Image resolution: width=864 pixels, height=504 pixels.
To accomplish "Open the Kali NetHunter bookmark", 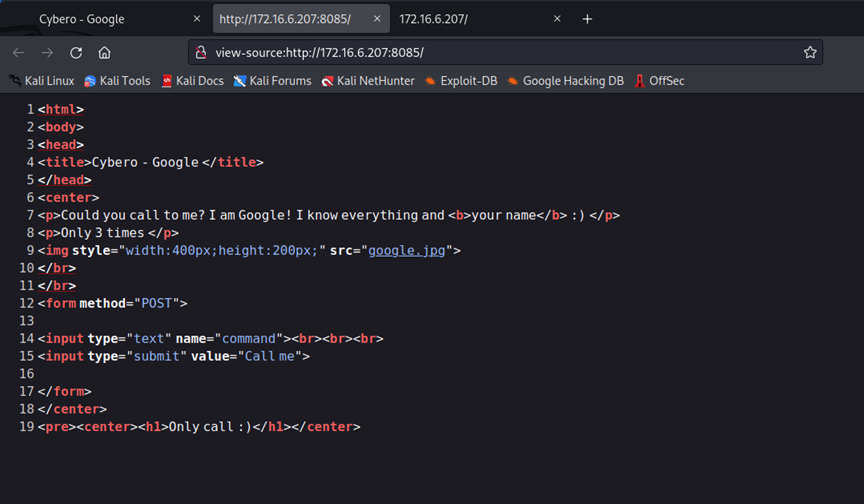I will coord(368,81).
